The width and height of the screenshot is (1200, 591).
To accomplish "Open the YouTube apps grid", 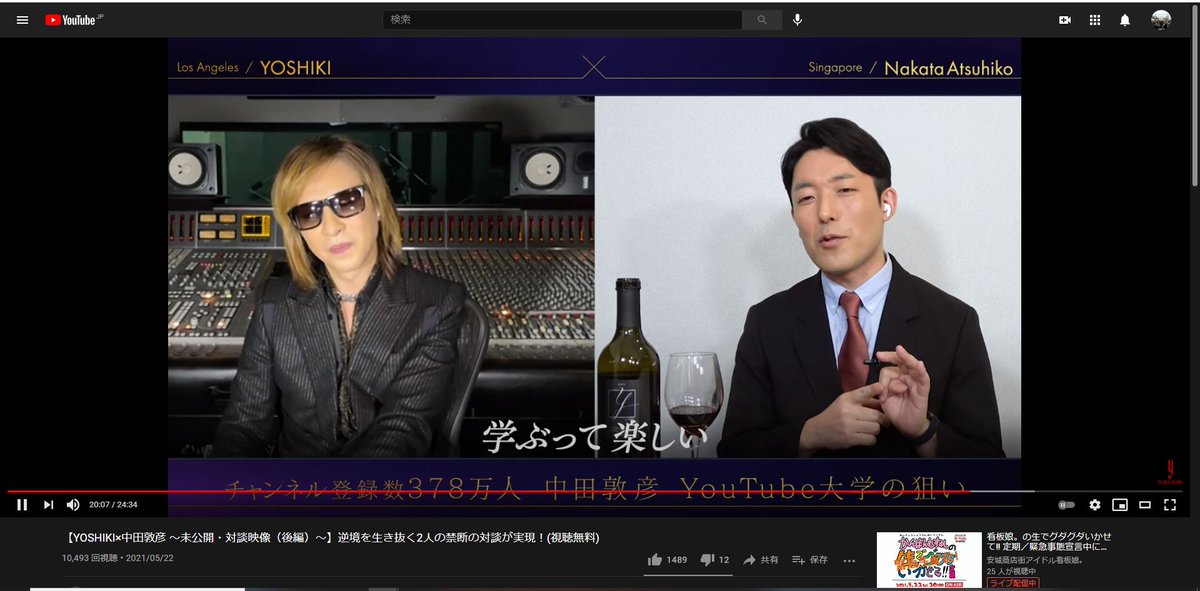I will (x=1095, y=20).
